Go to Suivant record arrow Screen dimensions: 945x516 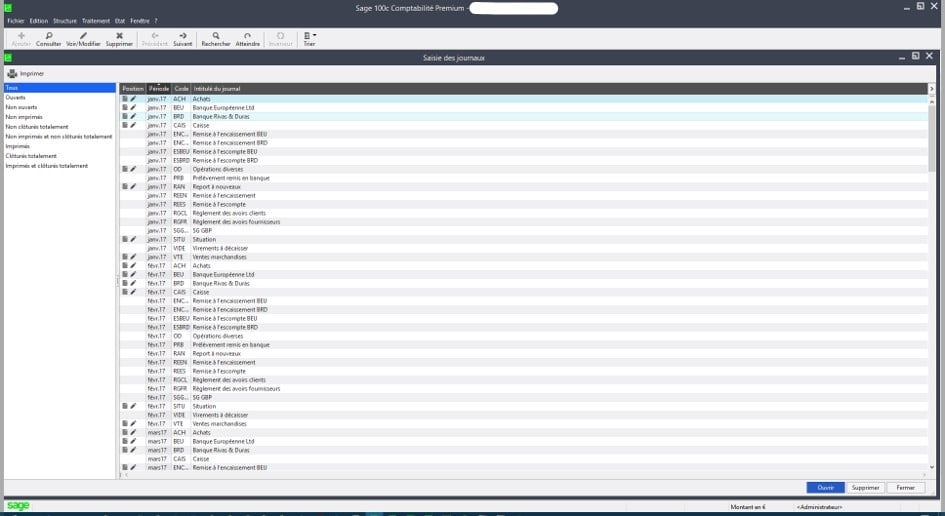[183, 36]
